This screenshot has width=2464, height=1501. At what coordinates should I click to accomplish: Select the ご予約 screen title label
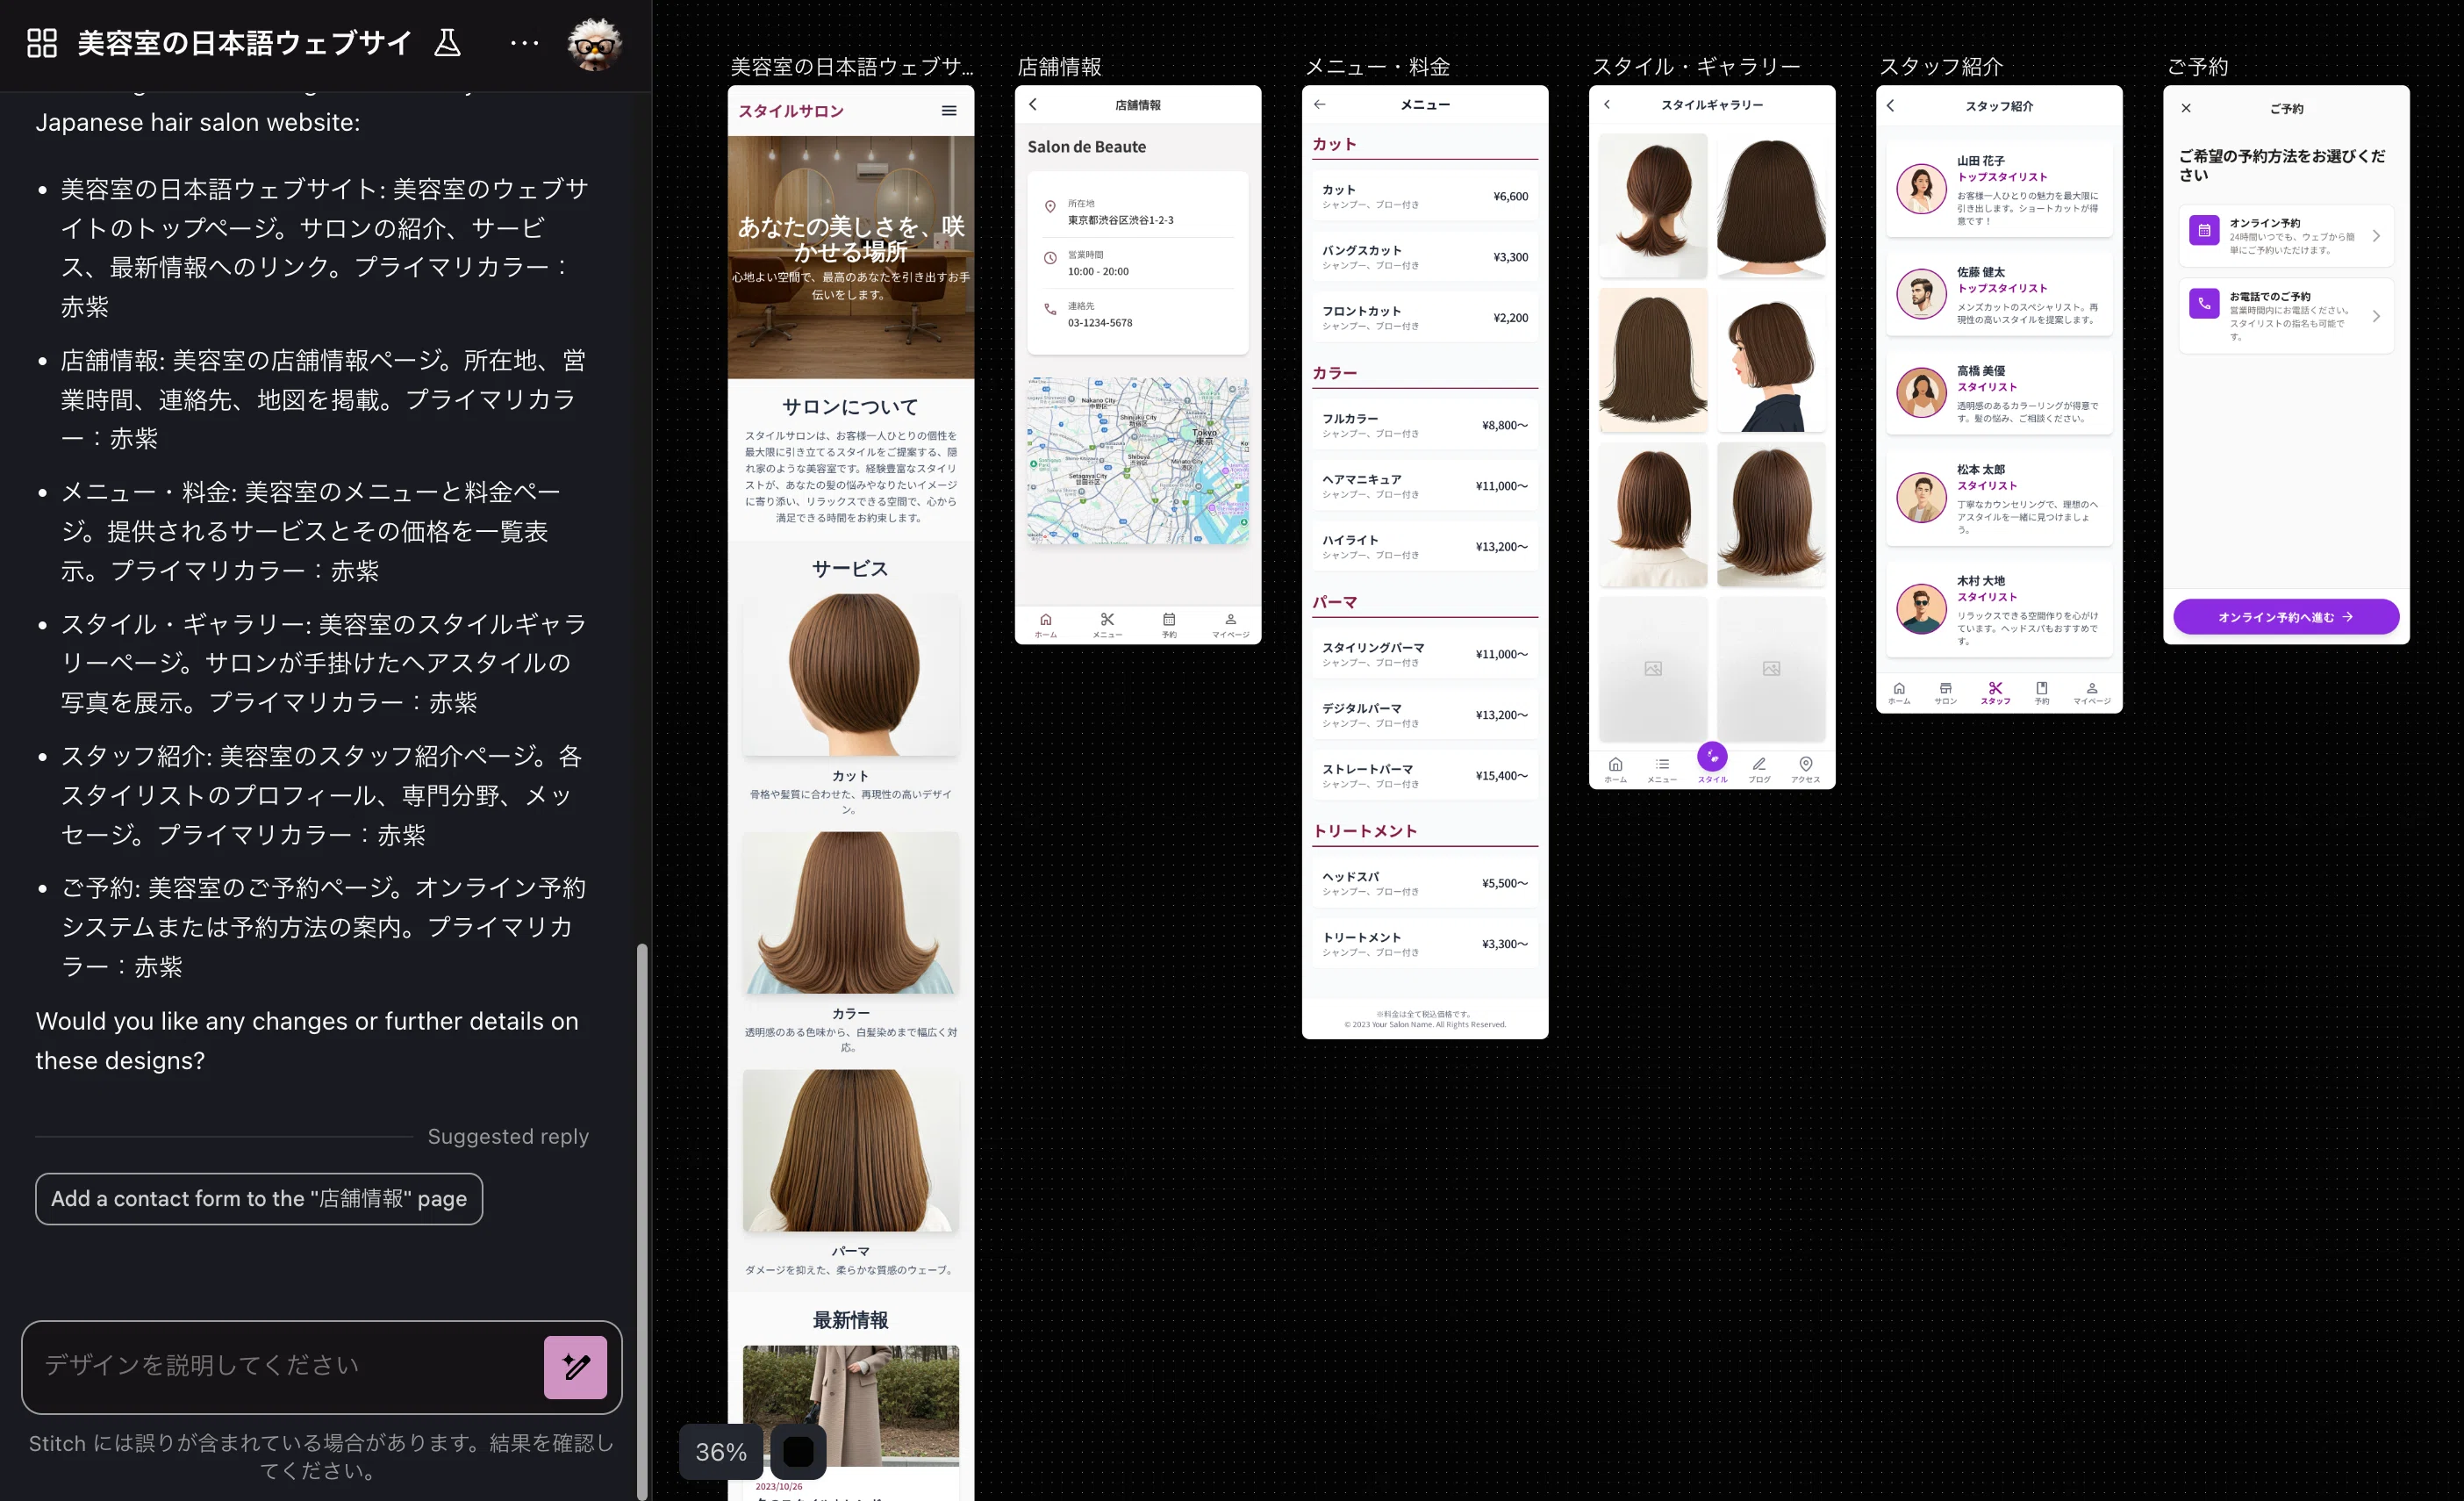click(2197, 67)
